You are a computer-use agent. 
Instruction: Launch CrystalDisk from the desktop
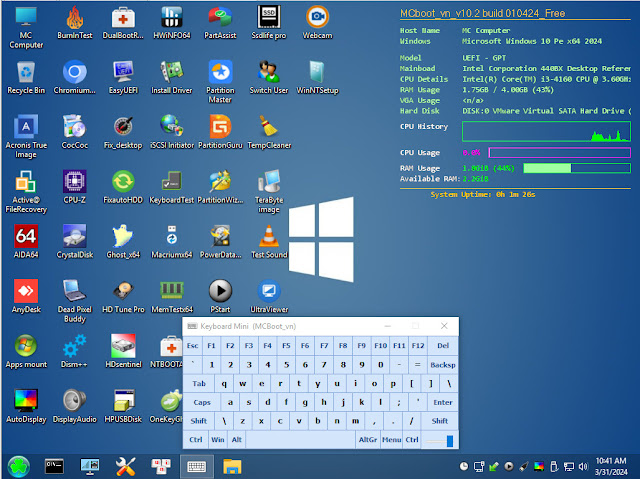click(74, 236)
